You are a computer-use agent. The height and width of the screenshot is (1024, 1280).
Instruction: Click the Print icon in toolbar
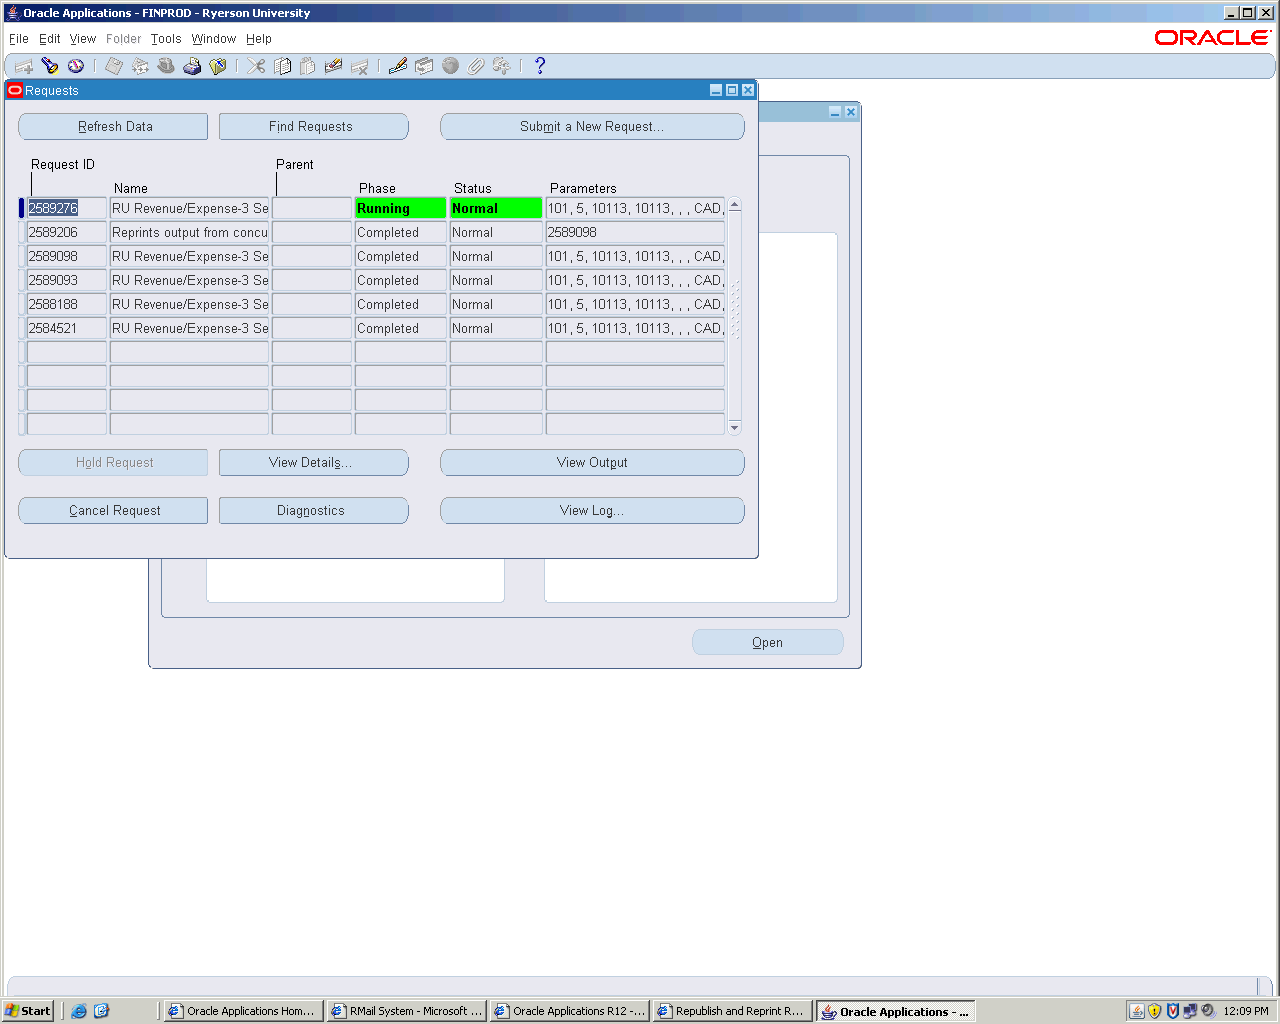[192, 66]
